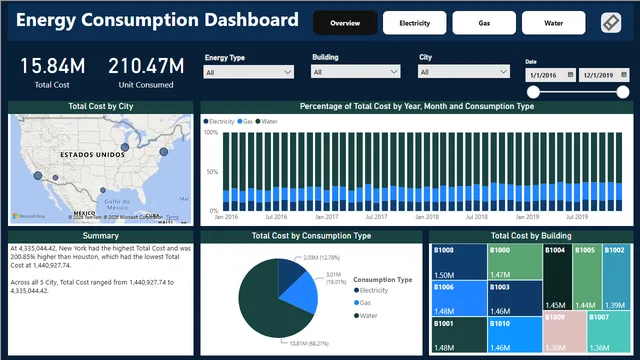Click the New York bubble on the map
Screen dimensions: 640x360
click(x=164, y=152)
